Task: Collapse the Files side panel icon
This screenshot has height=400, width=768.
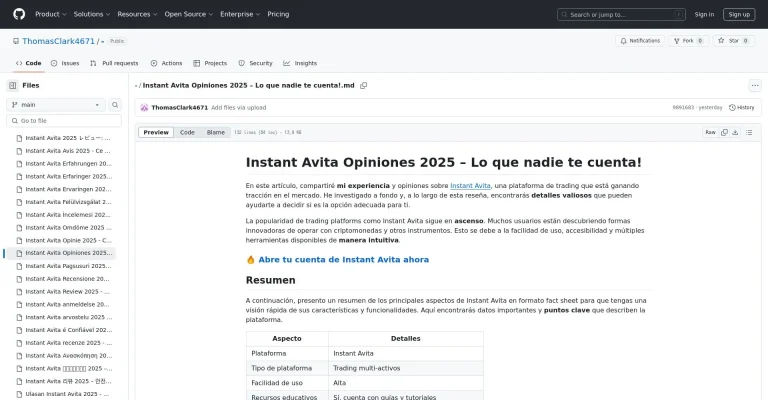Action: 13,85
